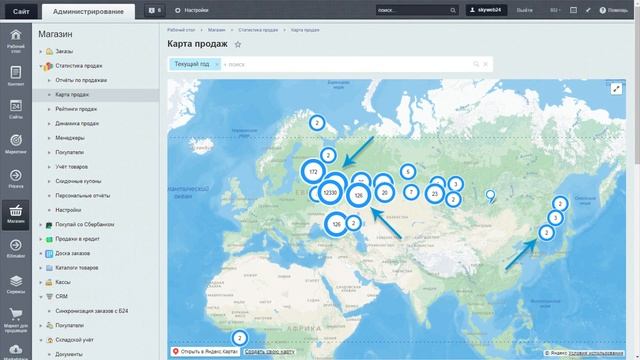Open the Магазин basket sidebar icon
The image size is (640, 360).
(x=16, y=214)
